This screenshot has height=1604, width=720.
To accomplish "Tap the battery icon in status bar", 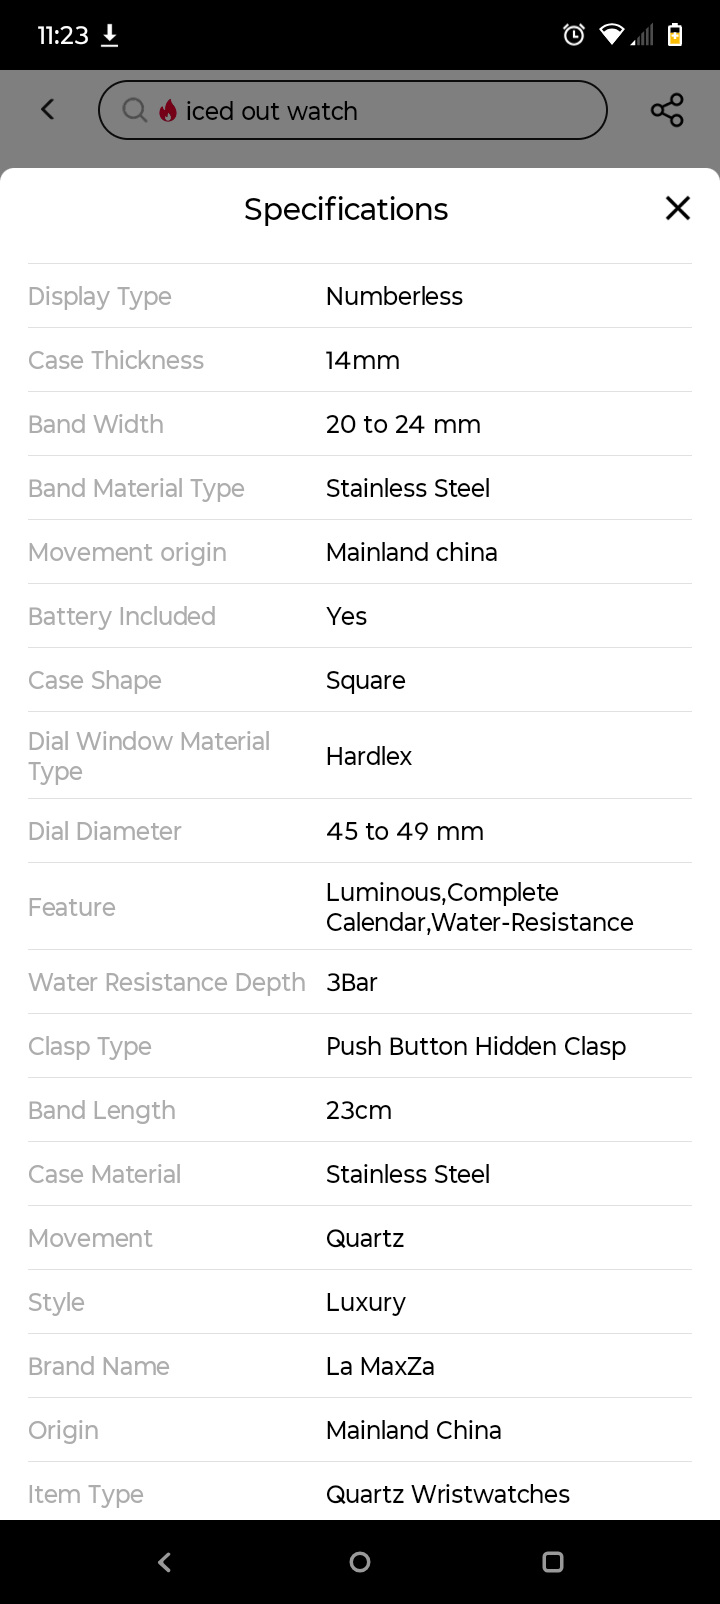I will click(675, 35).
